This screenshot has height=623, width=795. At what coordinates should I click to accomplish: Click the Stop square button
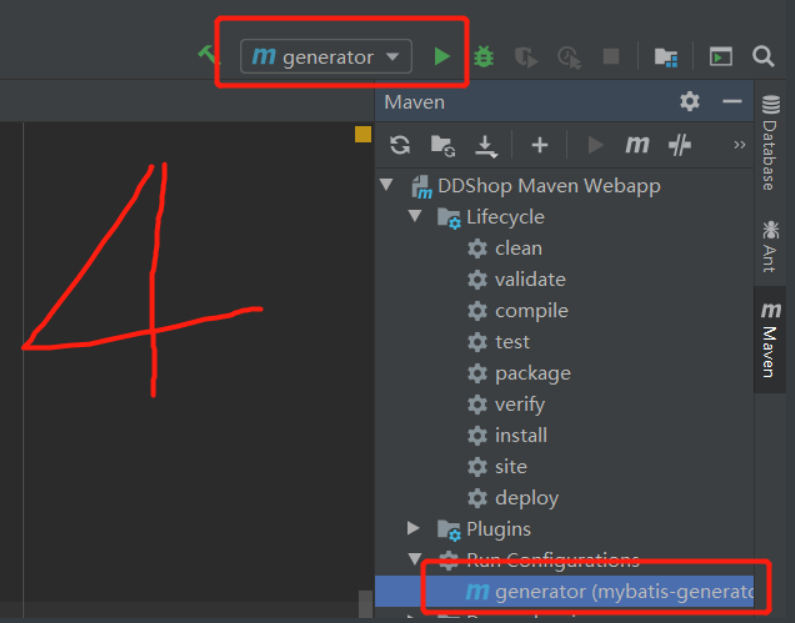coord(611,56)
